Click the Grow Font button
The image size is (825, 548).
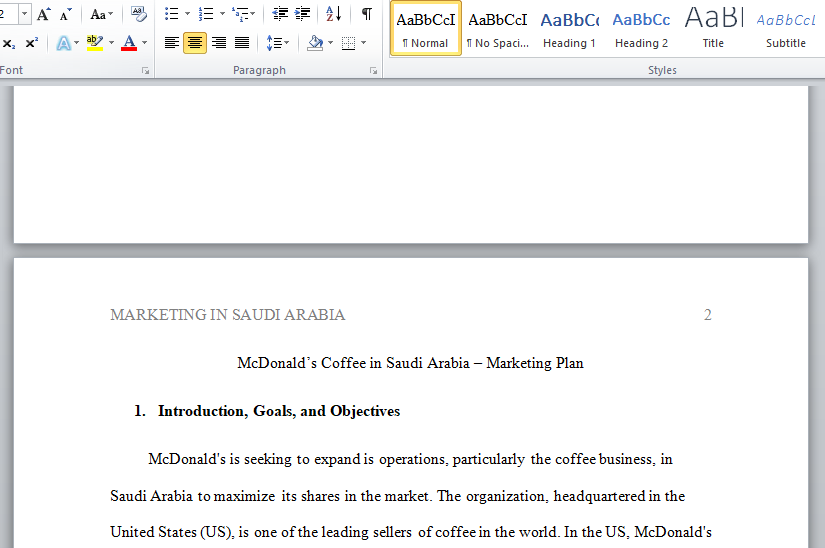coord(44,14)
